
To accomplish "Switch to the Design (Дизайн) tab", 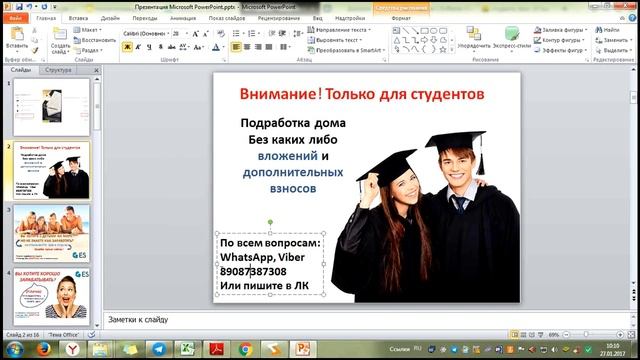I will coord(110,18).
